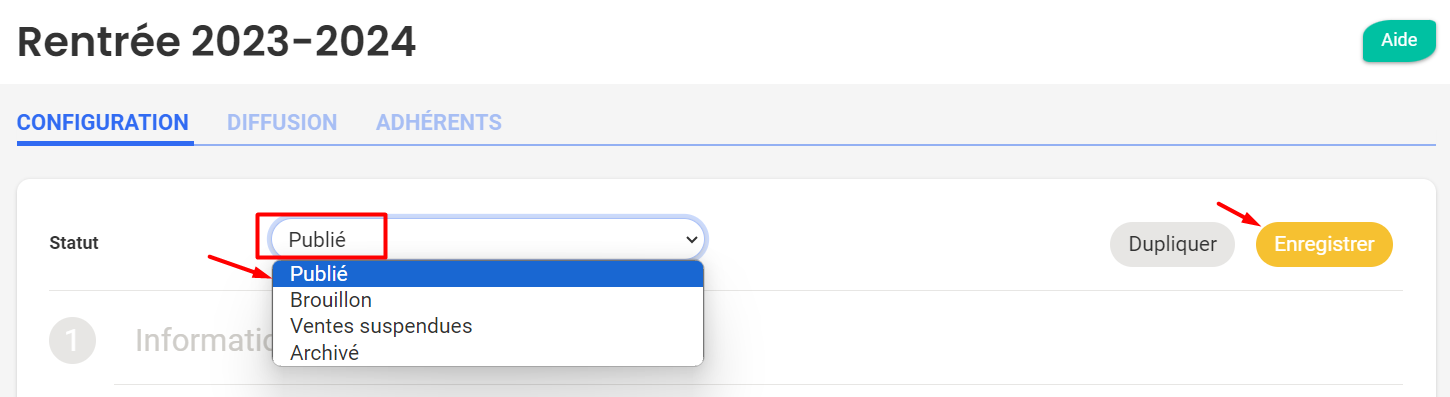Select the CONFIGURATION tab
This screenshot has height=397, width=1450.
coord(103,123)
